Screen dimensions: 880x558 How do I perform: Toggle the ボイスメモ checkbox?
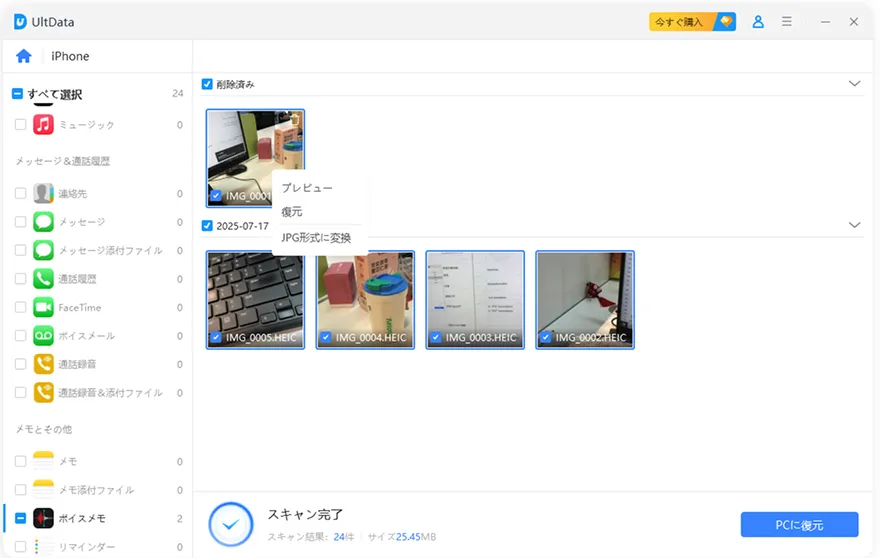20,518
